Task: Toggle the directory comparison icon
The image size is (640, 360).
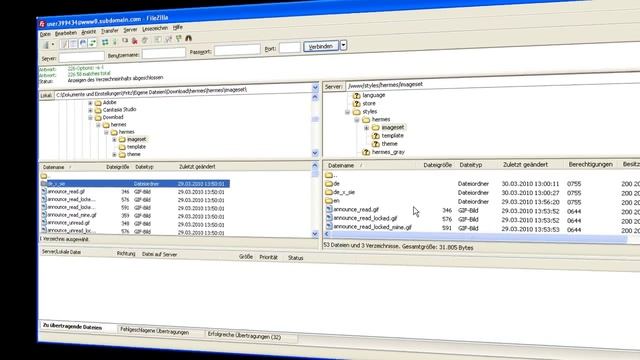Action: [168, 39]
